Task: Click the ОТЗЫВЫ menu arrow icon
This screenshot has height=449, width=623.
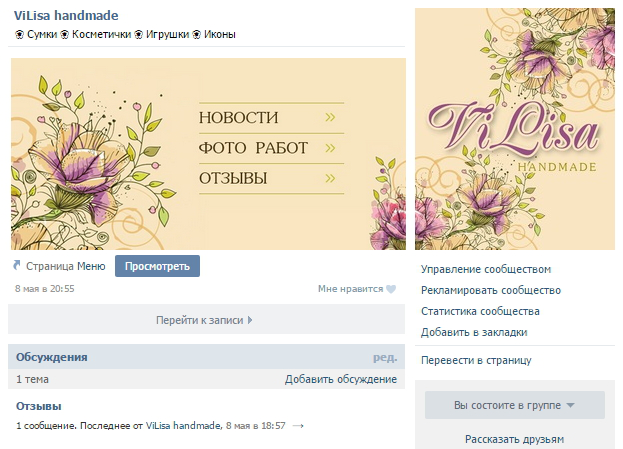Action: (x=330, y=178)
